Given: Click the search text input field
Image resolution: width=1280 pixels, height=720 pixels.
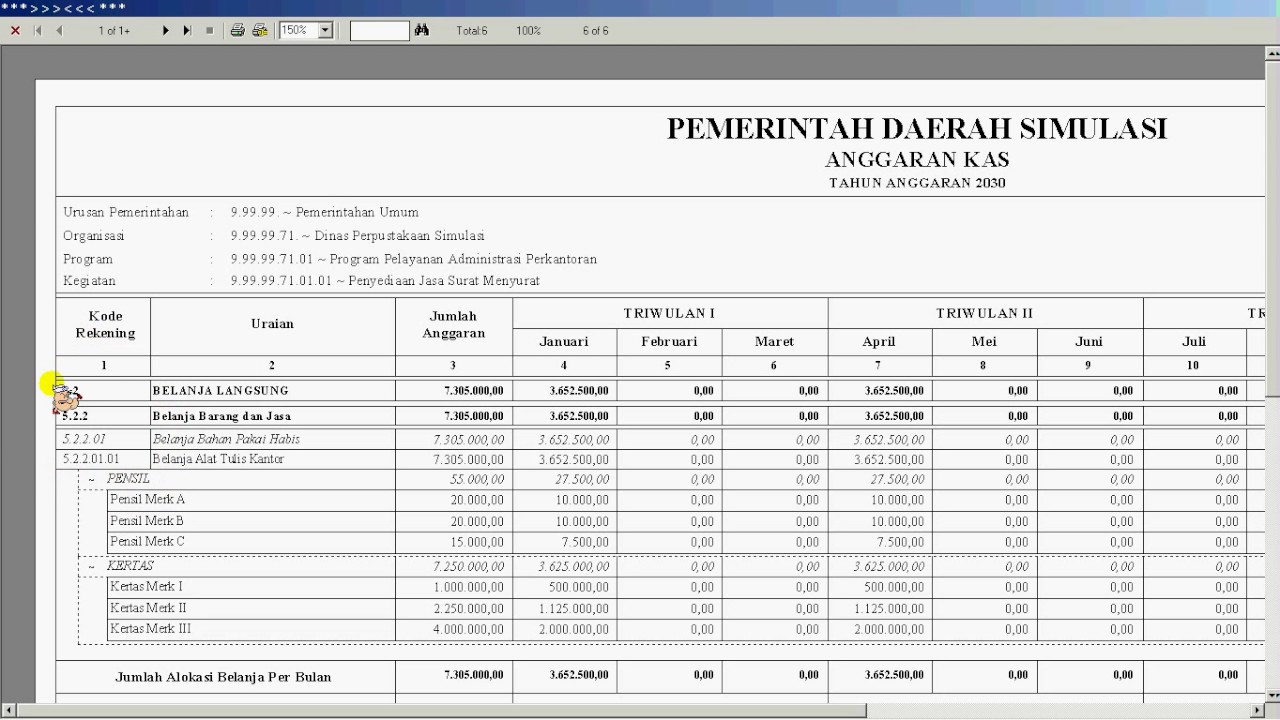Looking at the screenshot, I should (379, 31).
